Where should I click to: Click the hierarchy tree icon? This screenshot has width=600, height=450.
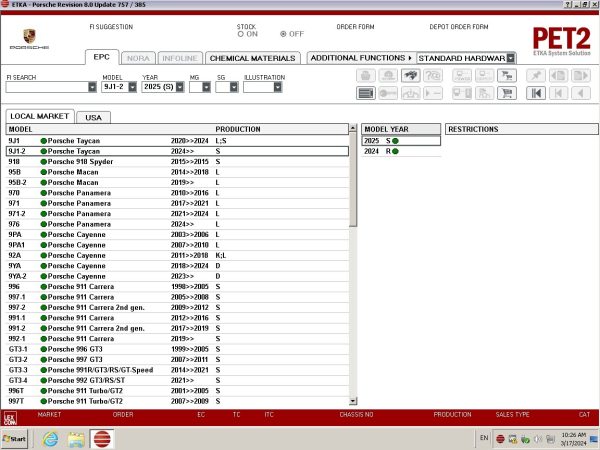click(x=484, y=93)
